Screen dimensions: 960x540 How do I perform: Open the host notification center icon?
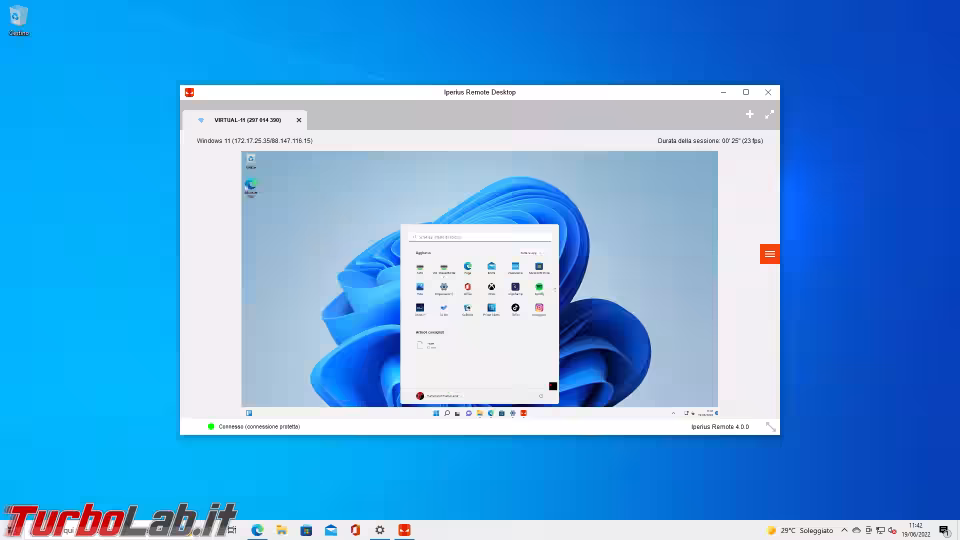(943, 530)
